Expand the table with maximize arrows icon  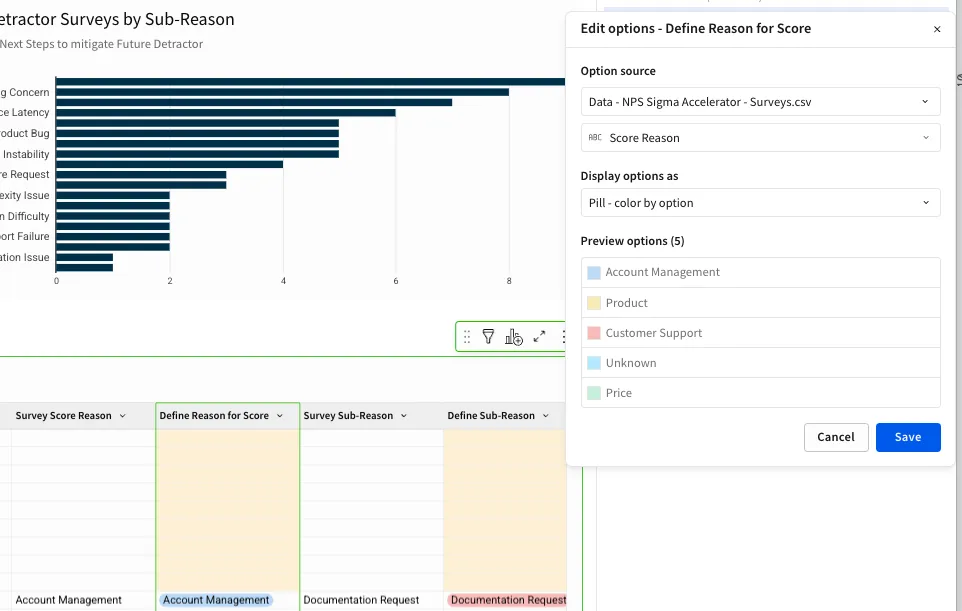[540, 337]
